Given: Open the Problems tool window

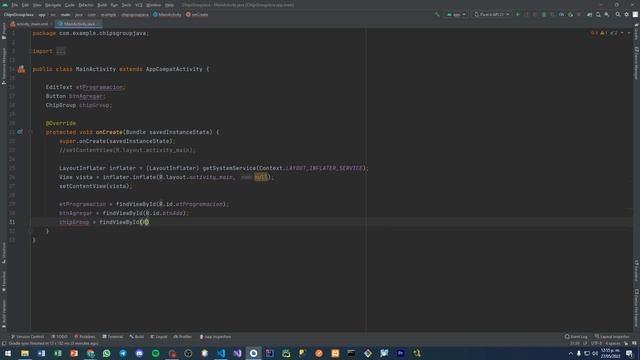Looking at the screenshot, I should 85,337.
